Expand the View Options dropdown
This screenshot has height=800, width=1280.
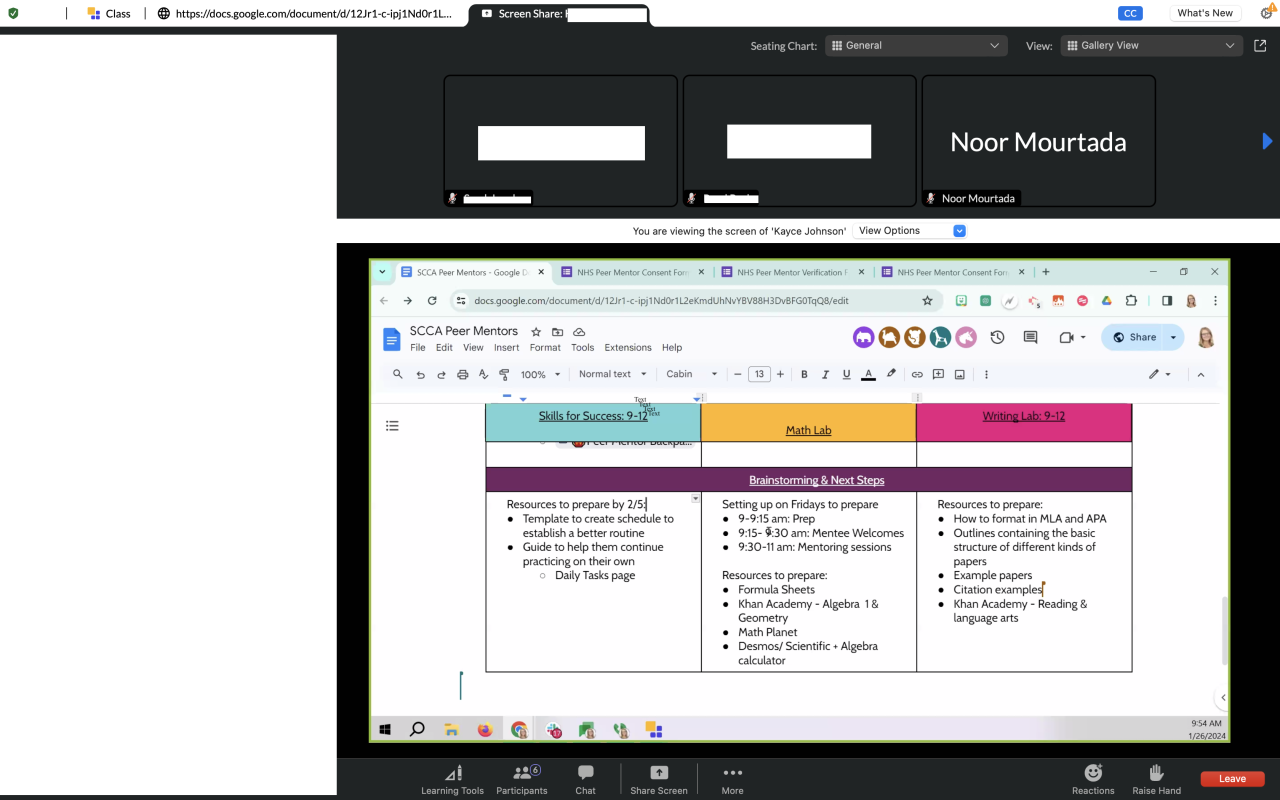pyautogui.click(x=909, y=231)
